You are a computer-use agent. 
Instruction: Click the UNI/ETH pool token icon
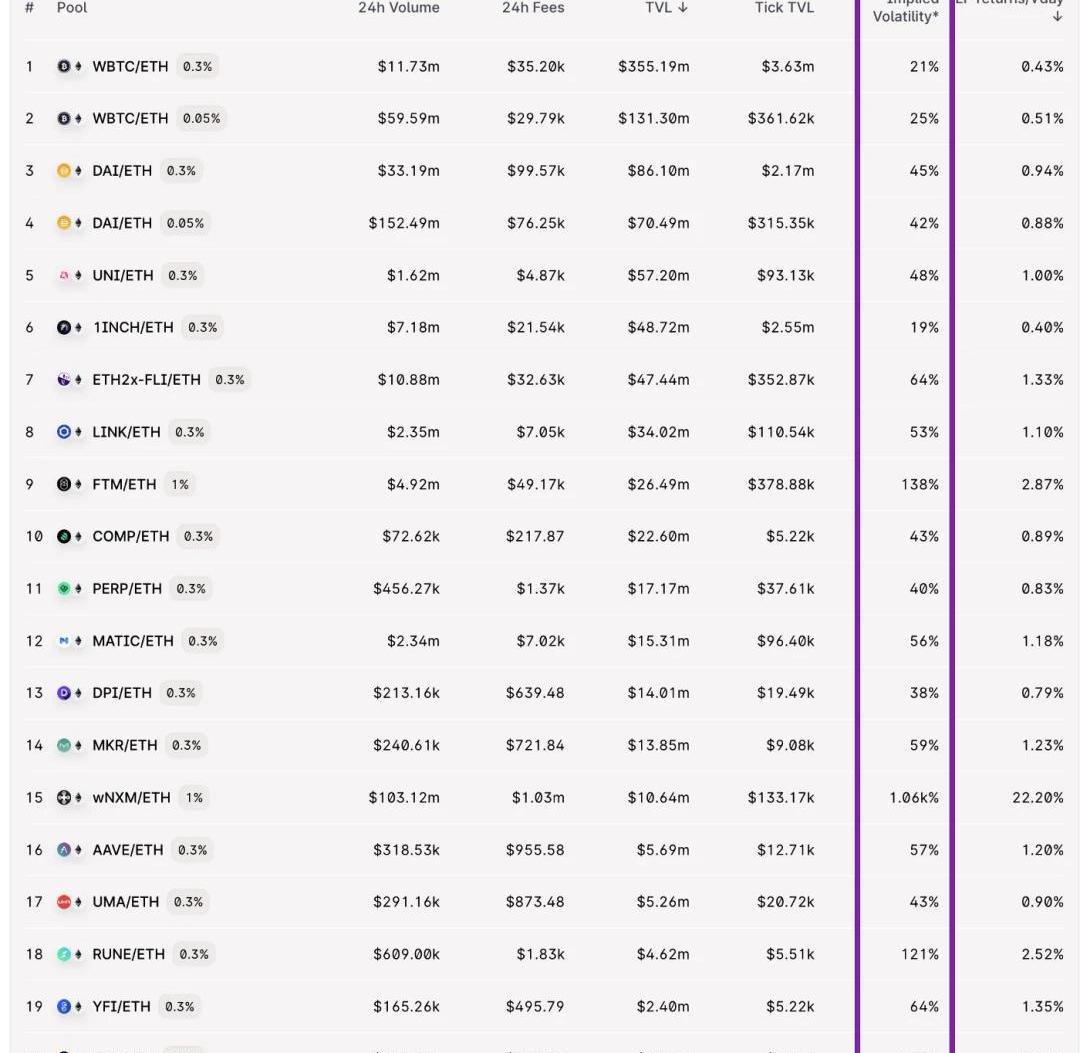coord(65,275)
